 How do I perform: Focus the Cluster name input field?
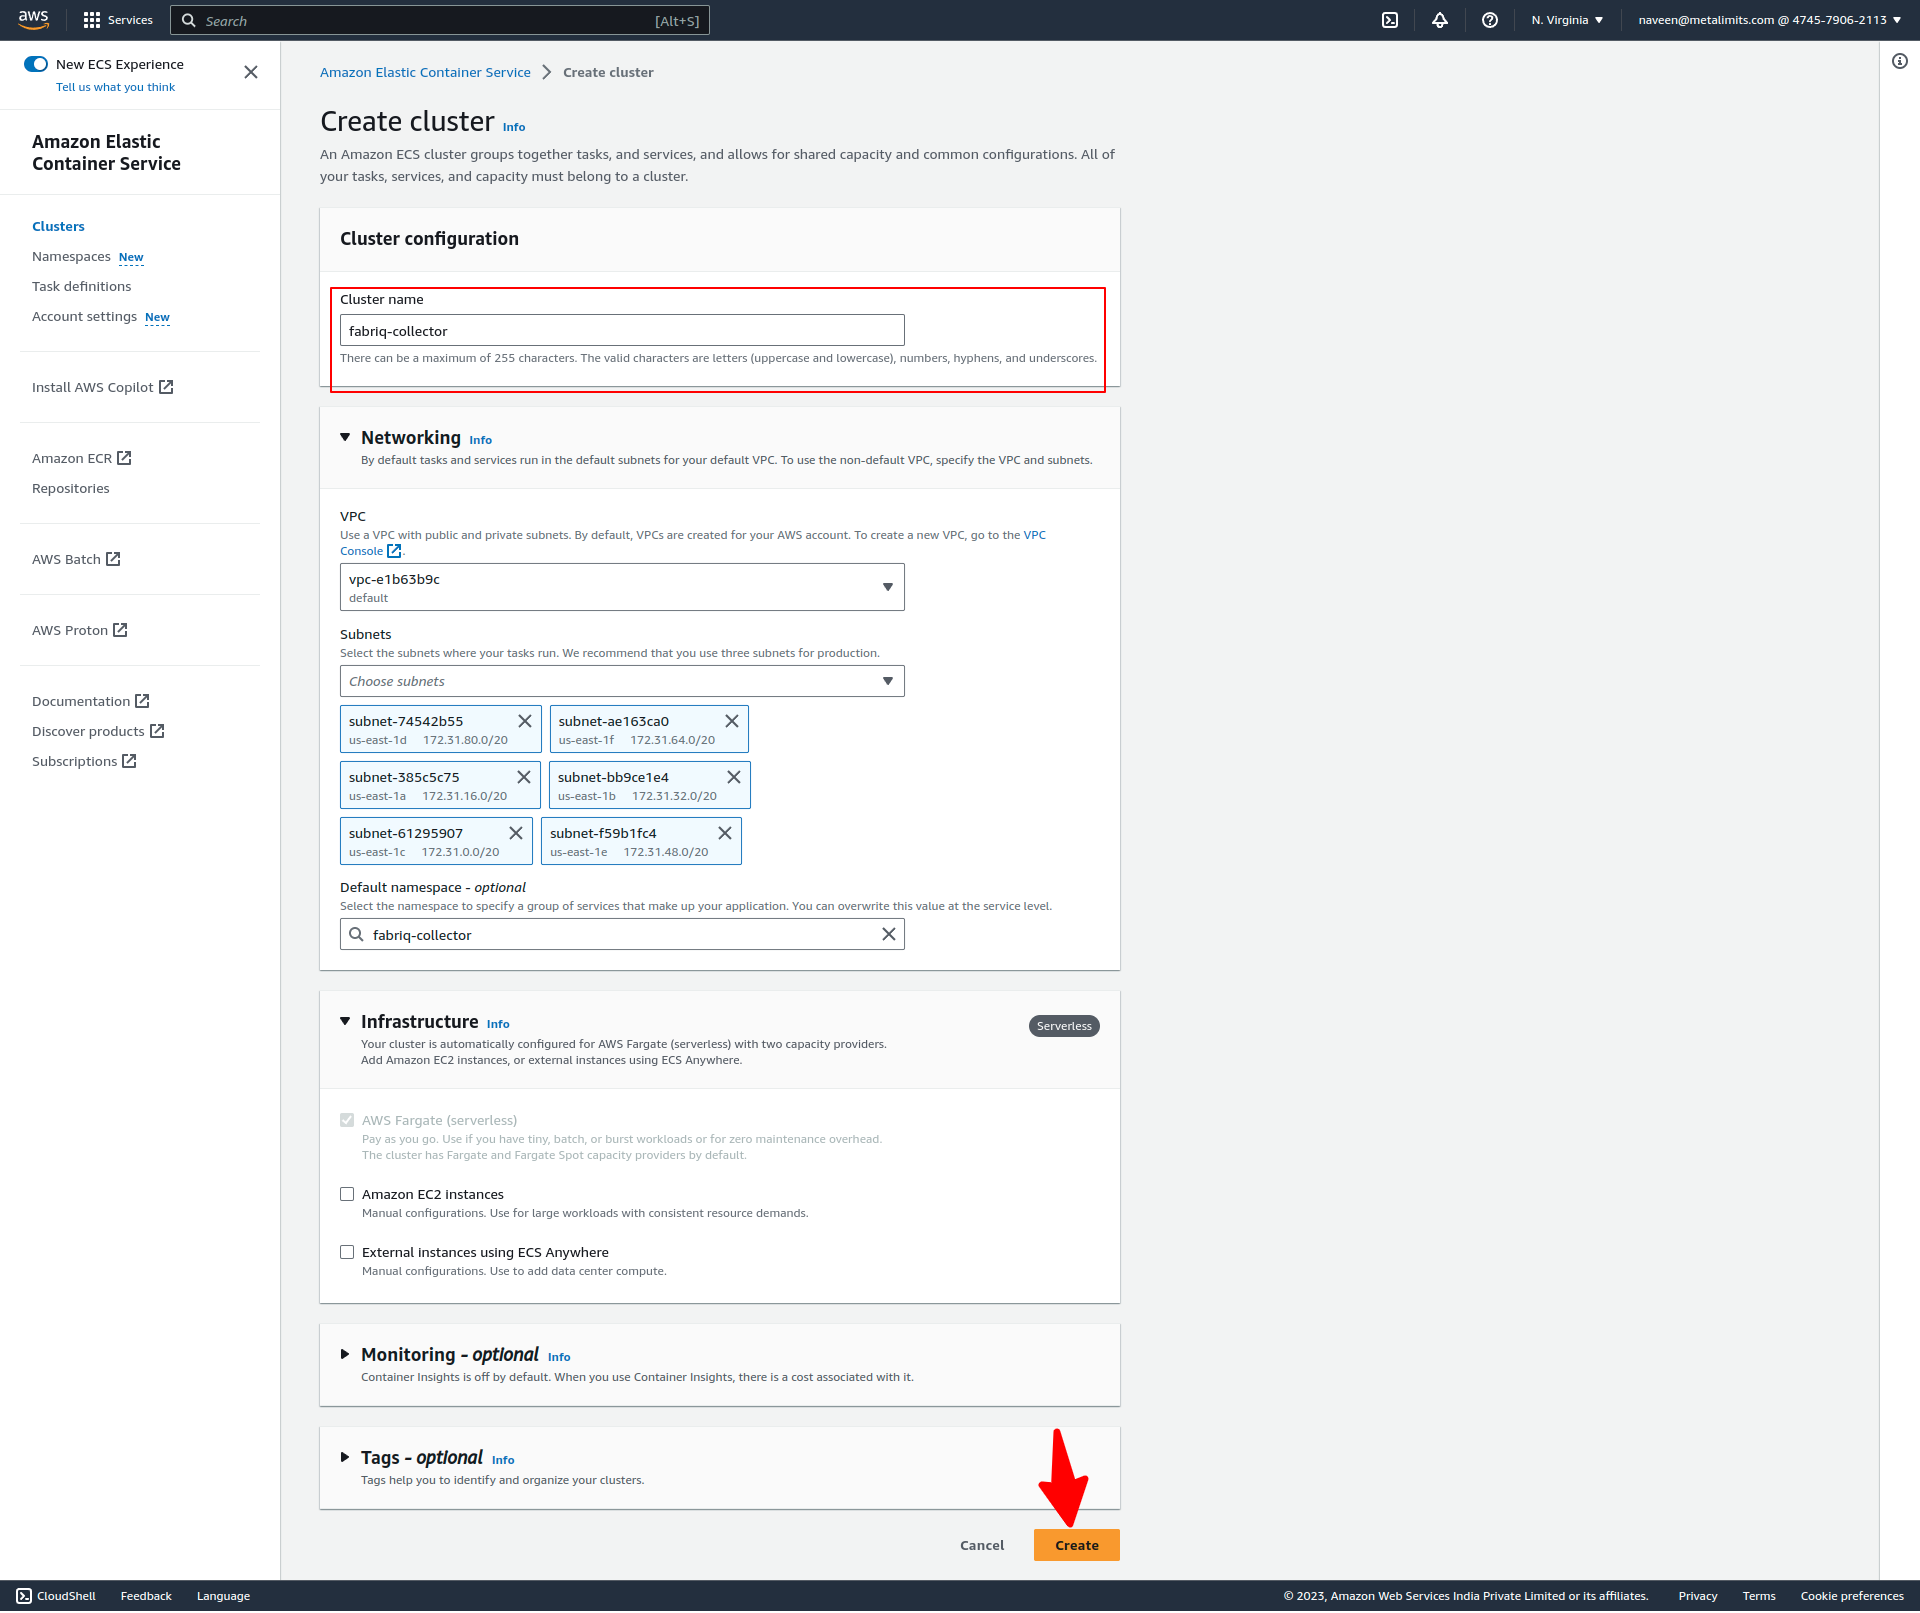coord(622,331)
